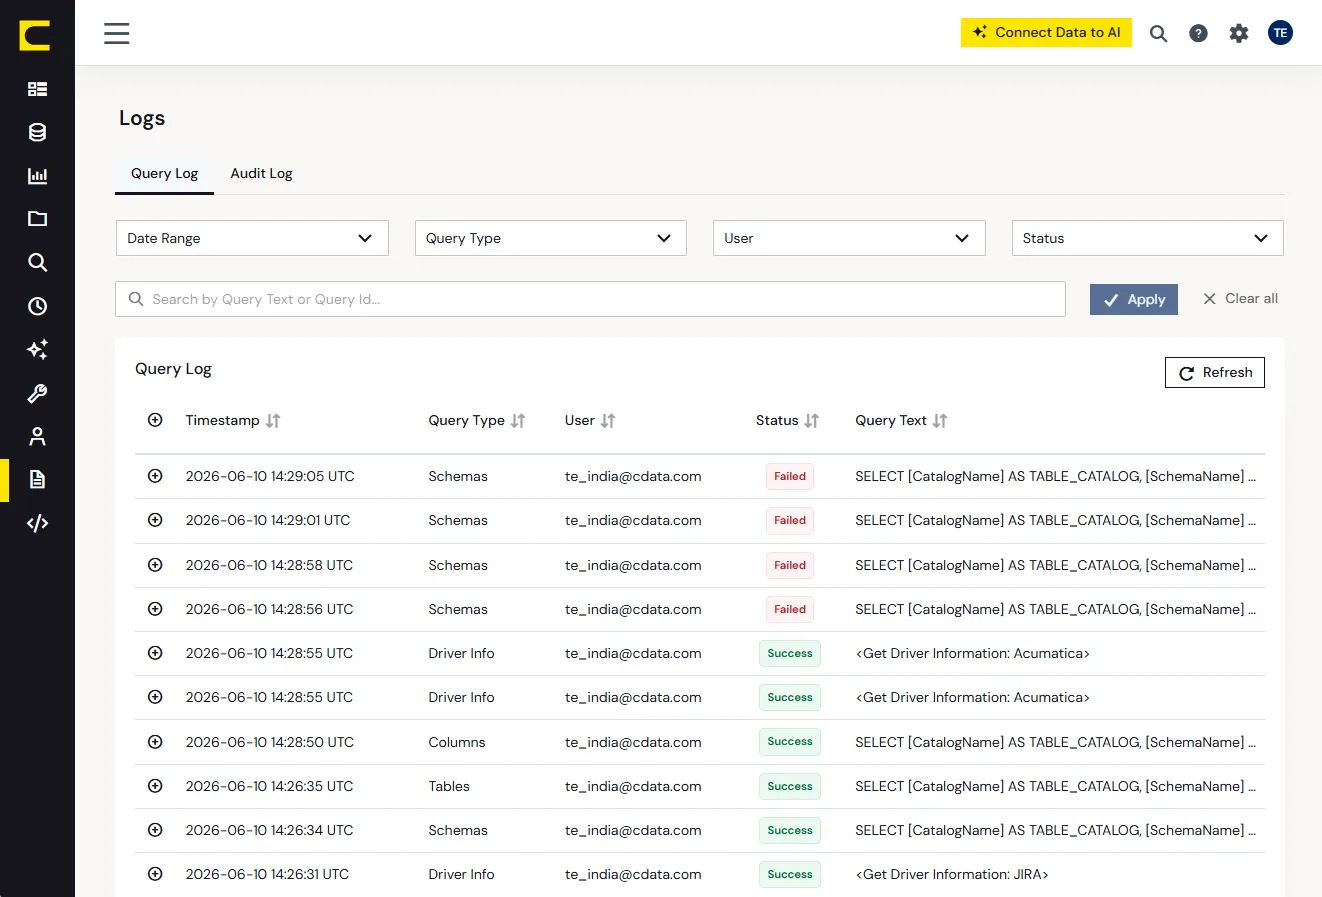Open the dashboard overview sidebar icon

coord(37,89)
